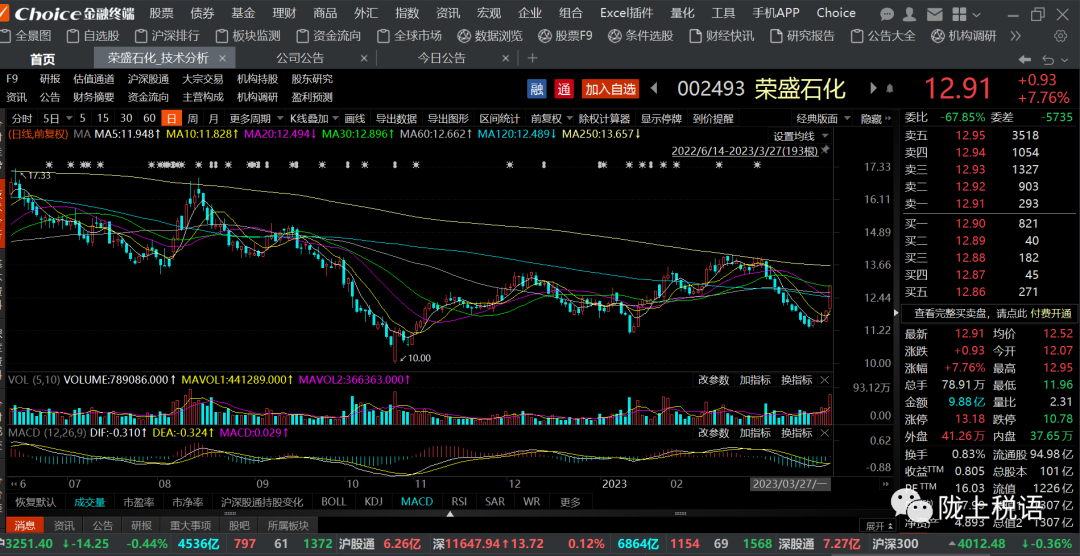This screenshot has width=1080, height=556.
Task: Add stock via 加入自选 button
Action: tap(610, 88)
